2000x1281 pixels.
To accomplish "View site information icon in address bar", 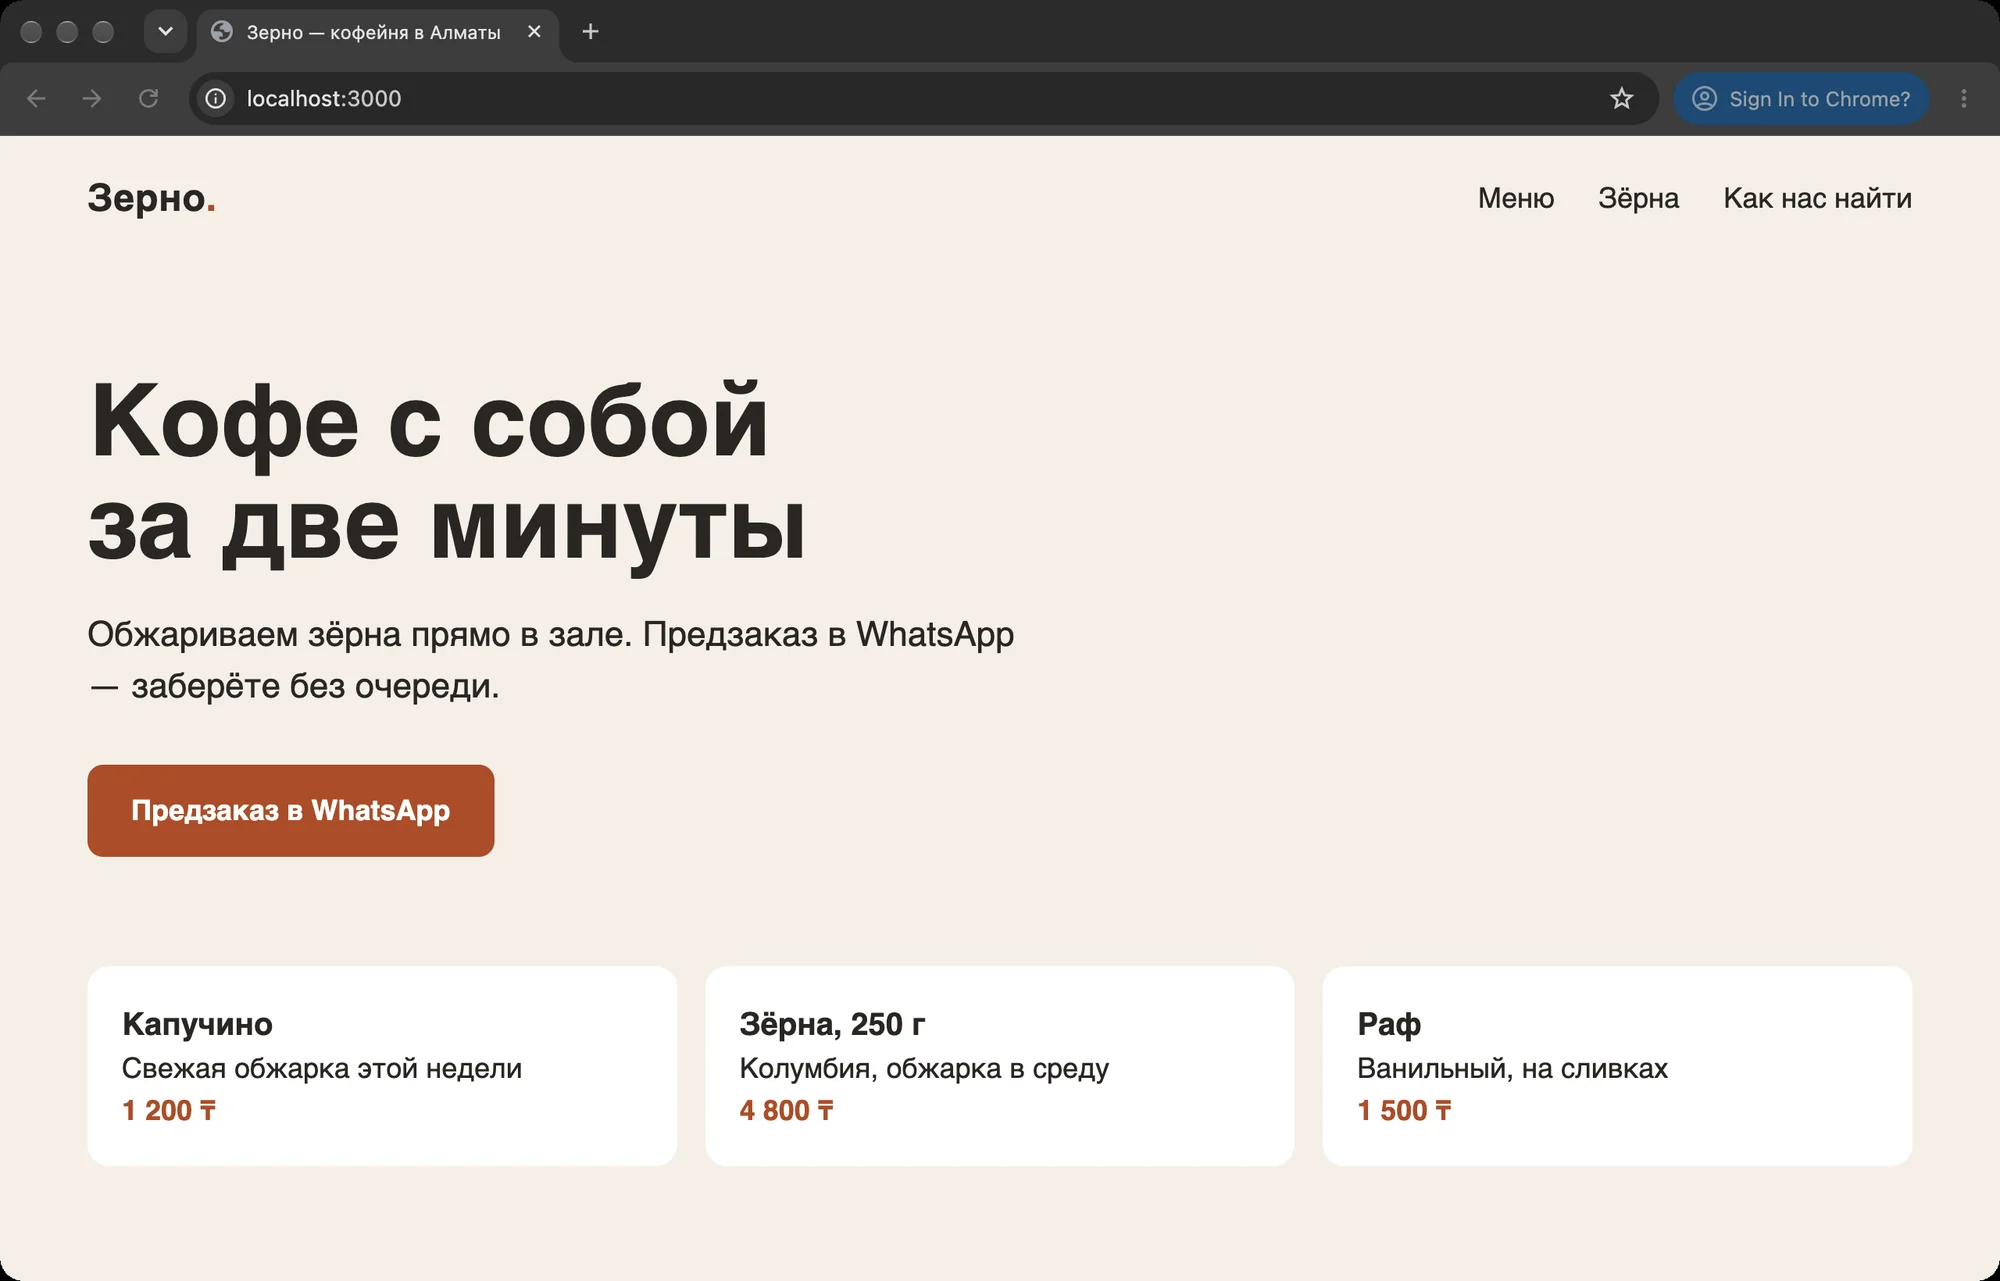I will [215, 98].
